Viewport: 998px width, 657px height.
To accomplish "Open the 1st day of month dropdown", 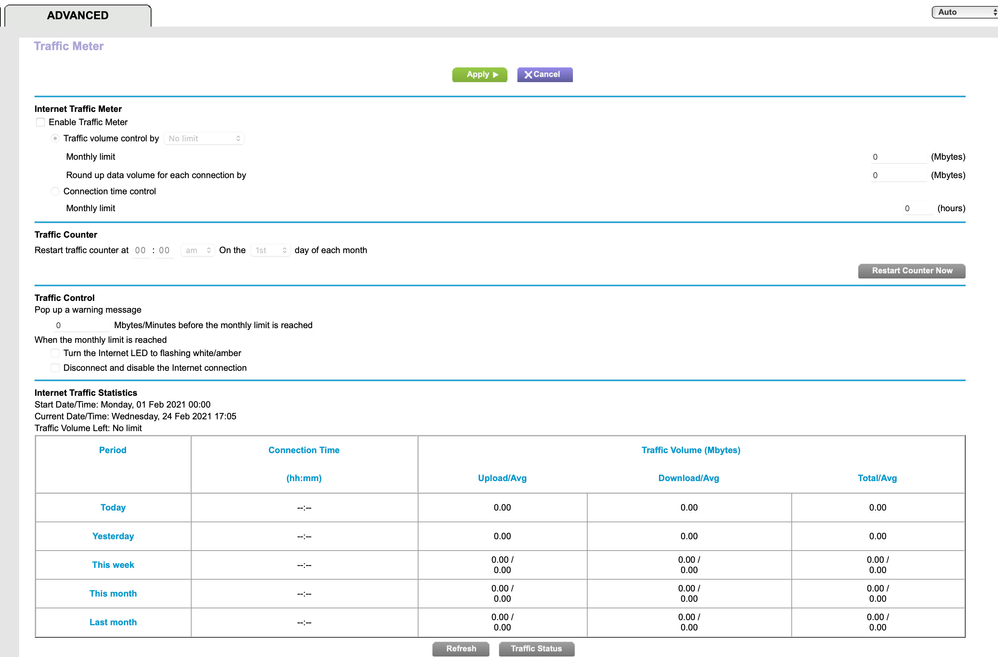I will 270,250.
